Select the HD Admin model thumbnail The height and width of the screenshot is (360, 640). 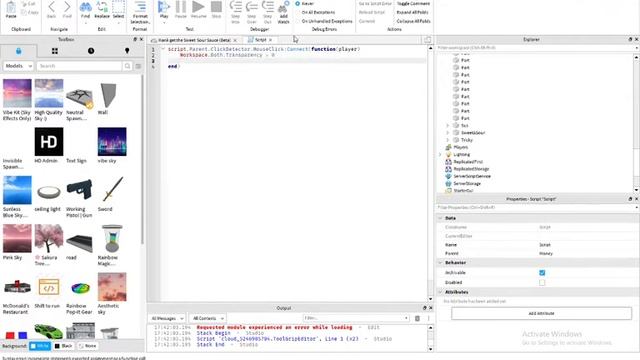(x=49, y=142)
